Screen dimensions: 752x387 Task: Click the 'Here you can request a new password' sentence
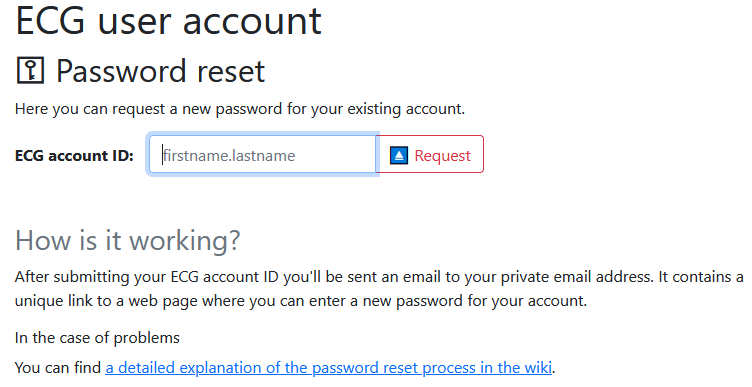pyautogui.click(x=240, y=109)
